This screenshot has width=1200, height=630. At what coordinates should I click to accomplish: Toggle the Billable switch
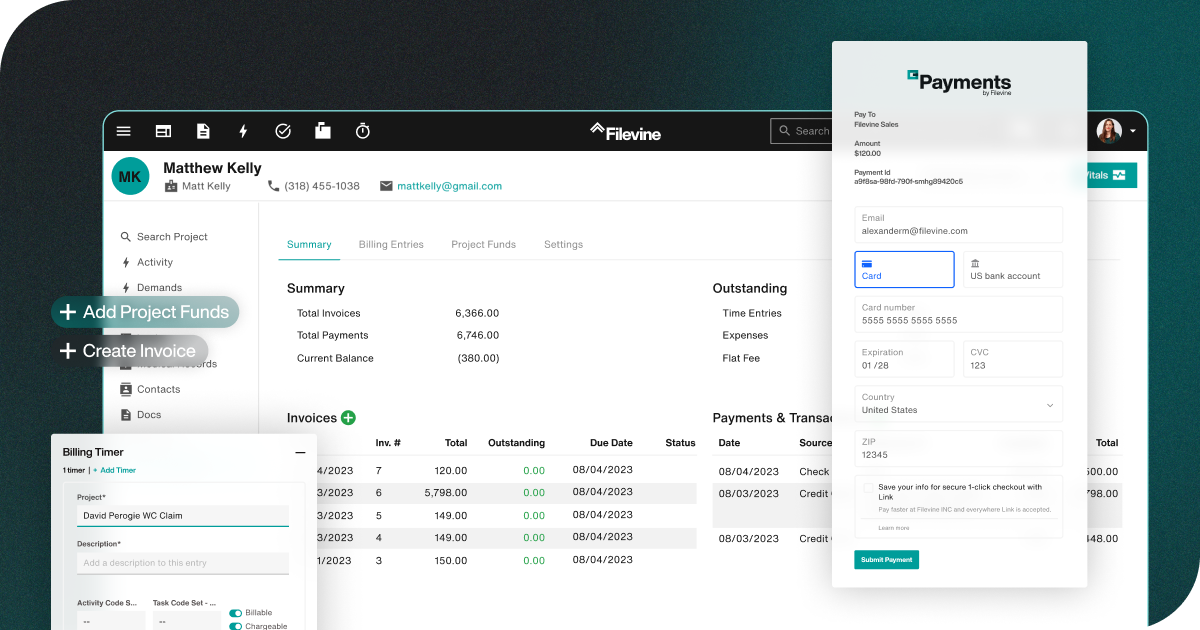pos(236,613)
